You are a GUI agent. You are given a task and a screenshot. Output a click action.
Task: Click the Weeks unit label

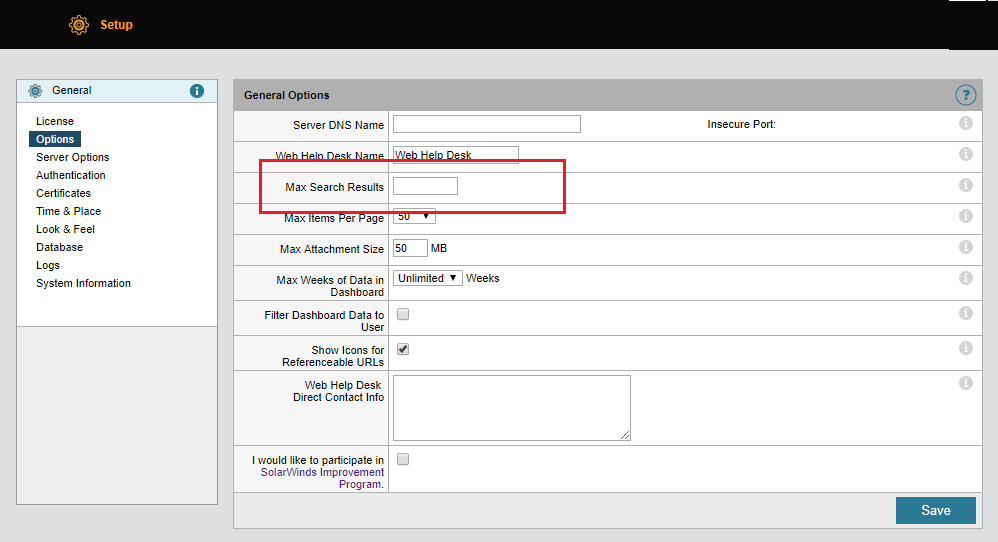pos(482,278)
